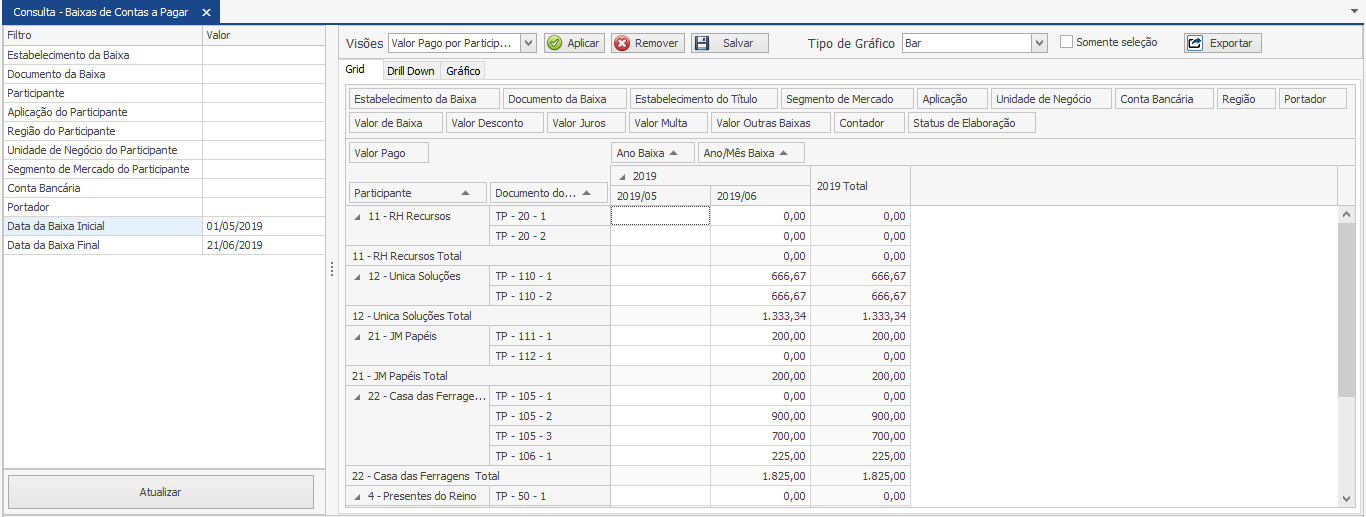1366x517 pixels.
Task: Click sort arrow on Ano Baixa field
Action: click(675, 153)
